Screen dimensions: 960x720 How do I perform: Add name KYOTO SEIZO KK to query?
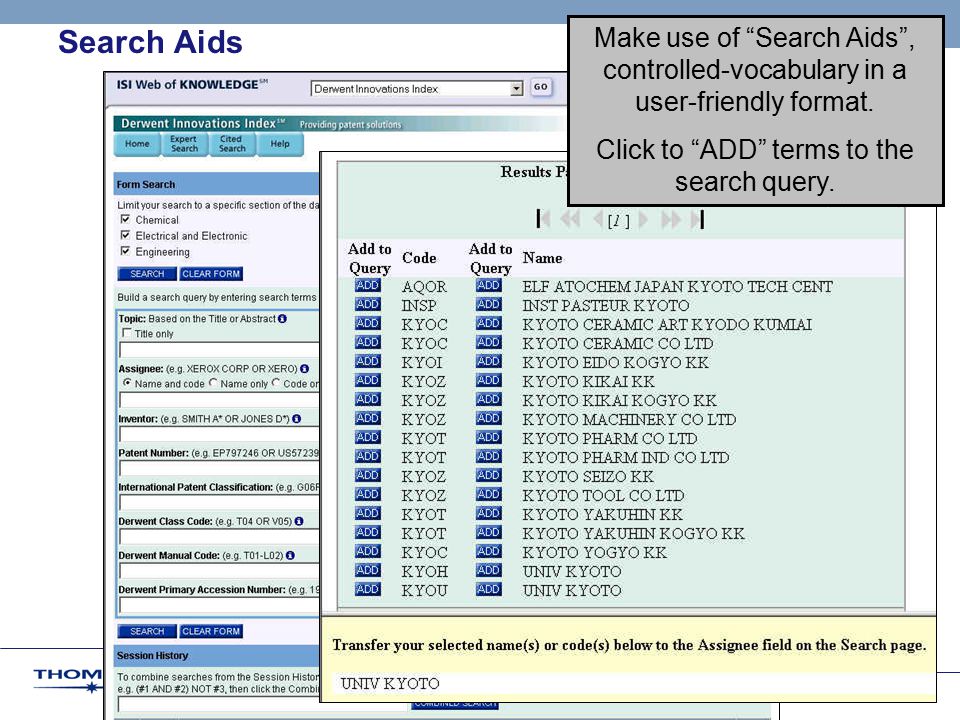[x=489, y=475]
